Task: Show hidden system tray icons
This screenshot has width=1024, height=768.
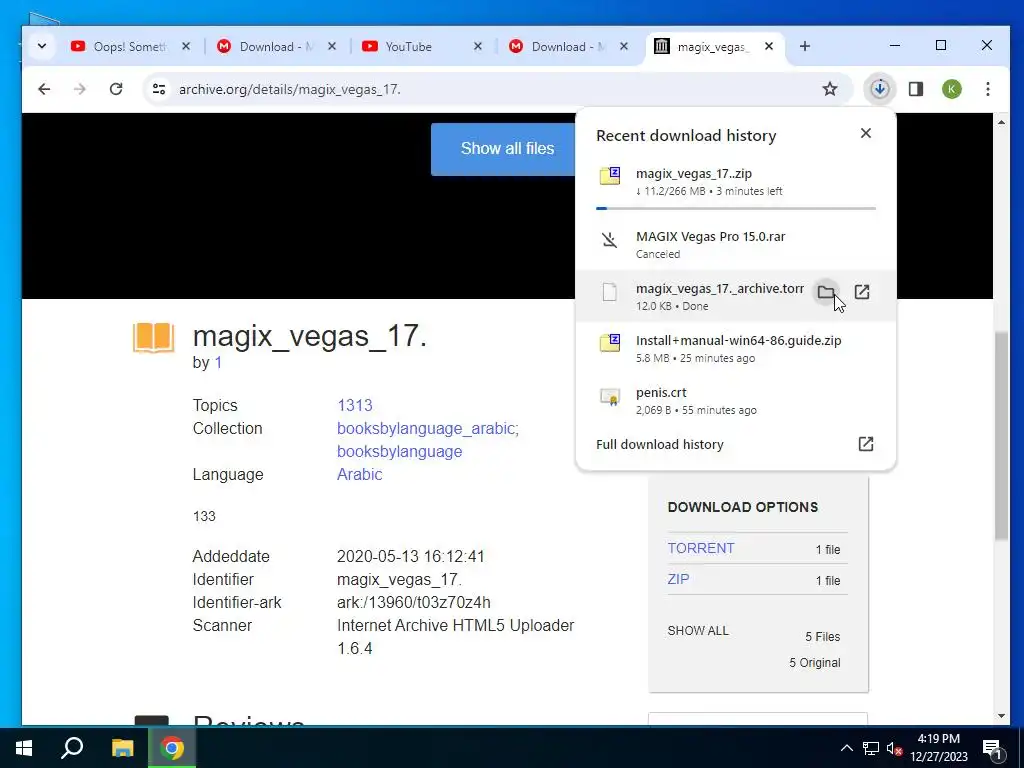Action: click(x=846, y=748)
